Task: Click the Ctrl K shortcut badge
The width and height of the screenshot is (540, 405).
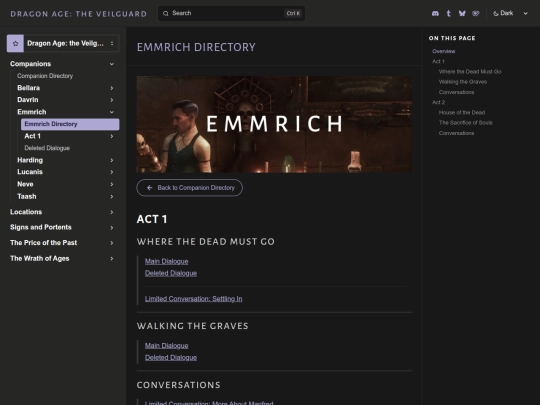Action: point(293,13)
